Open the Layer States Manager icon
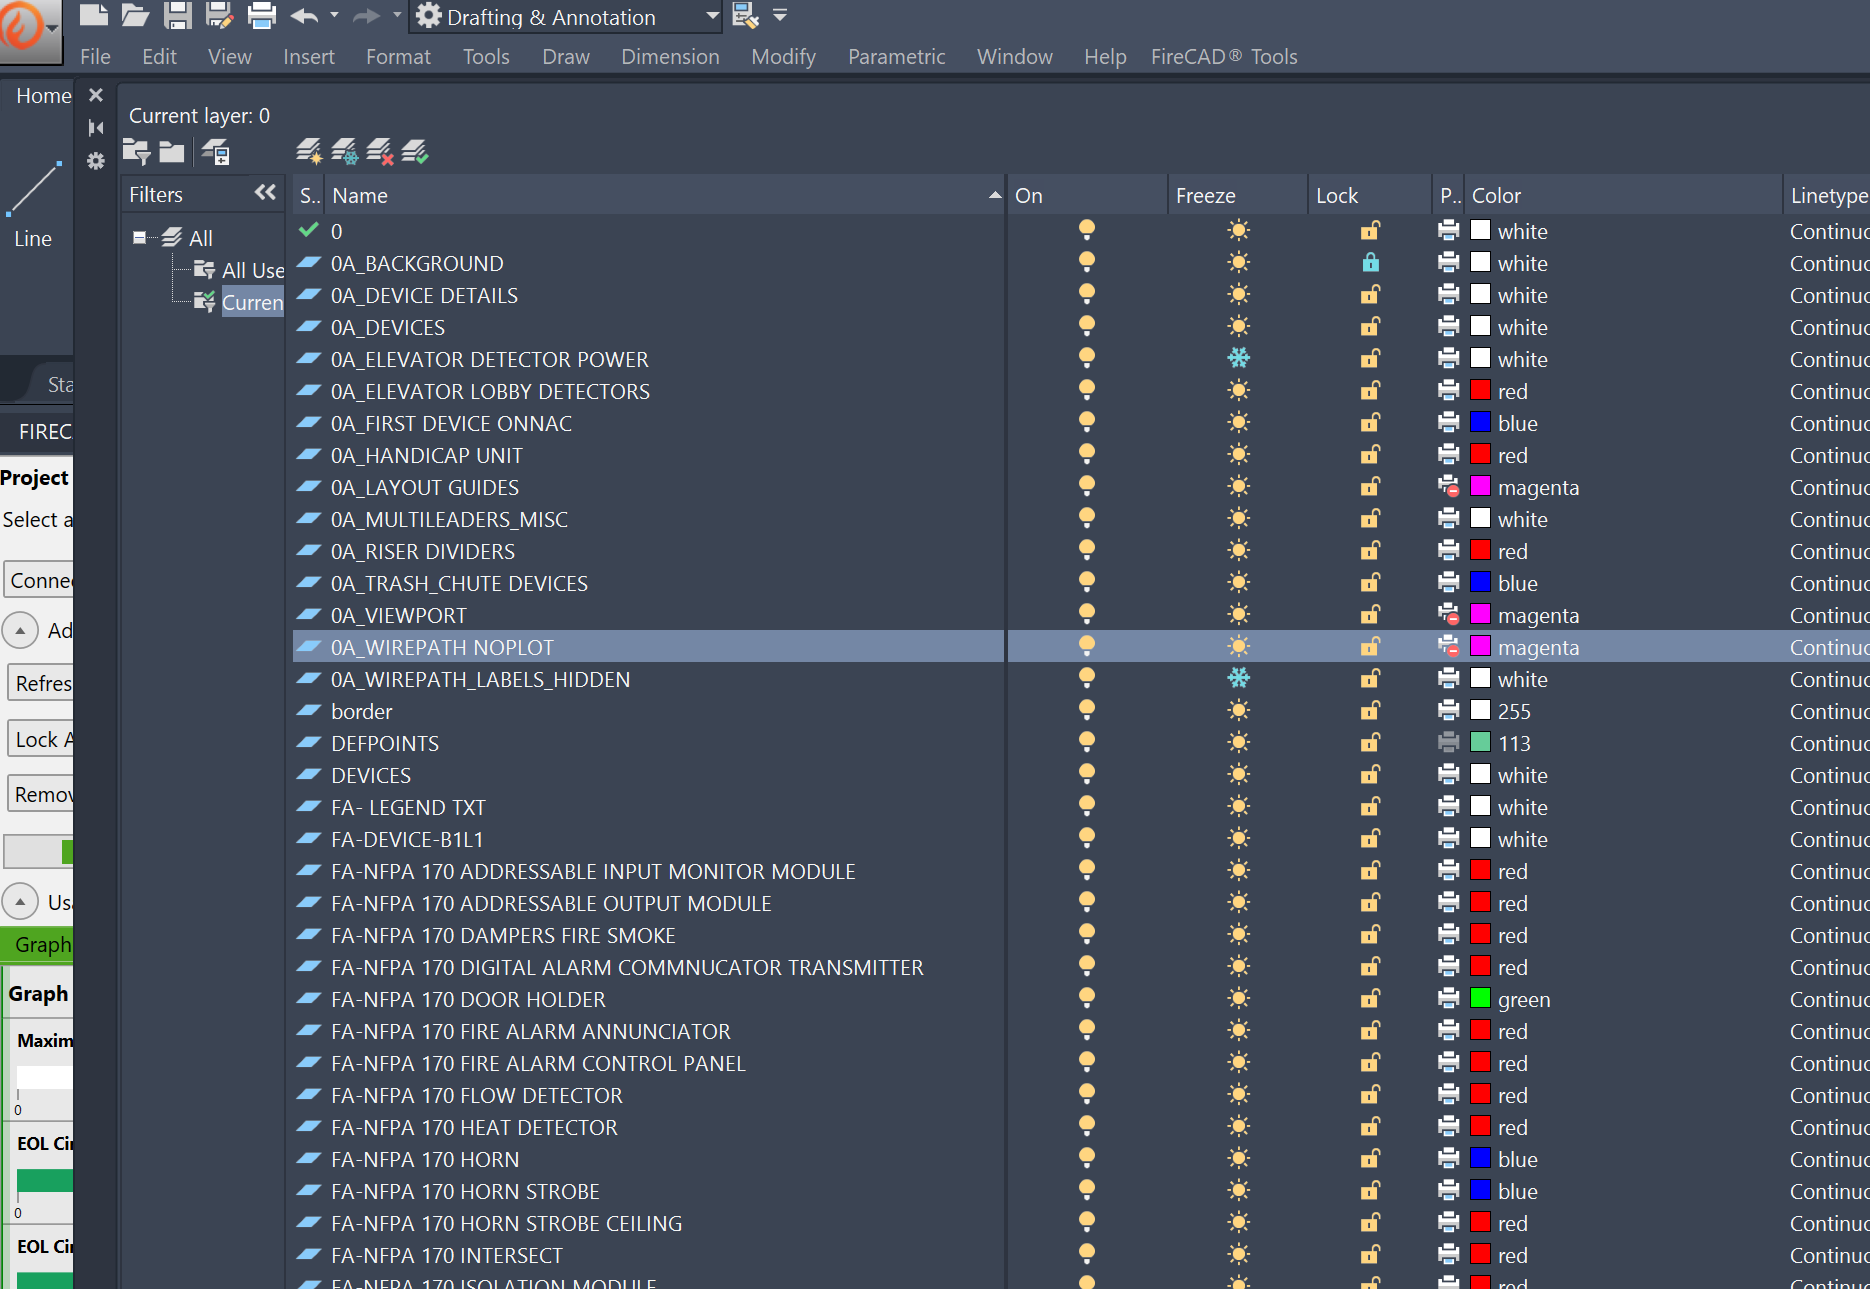Image resolution: width=1870 pixels, height=1289 pixels. [x=216, y=152]
